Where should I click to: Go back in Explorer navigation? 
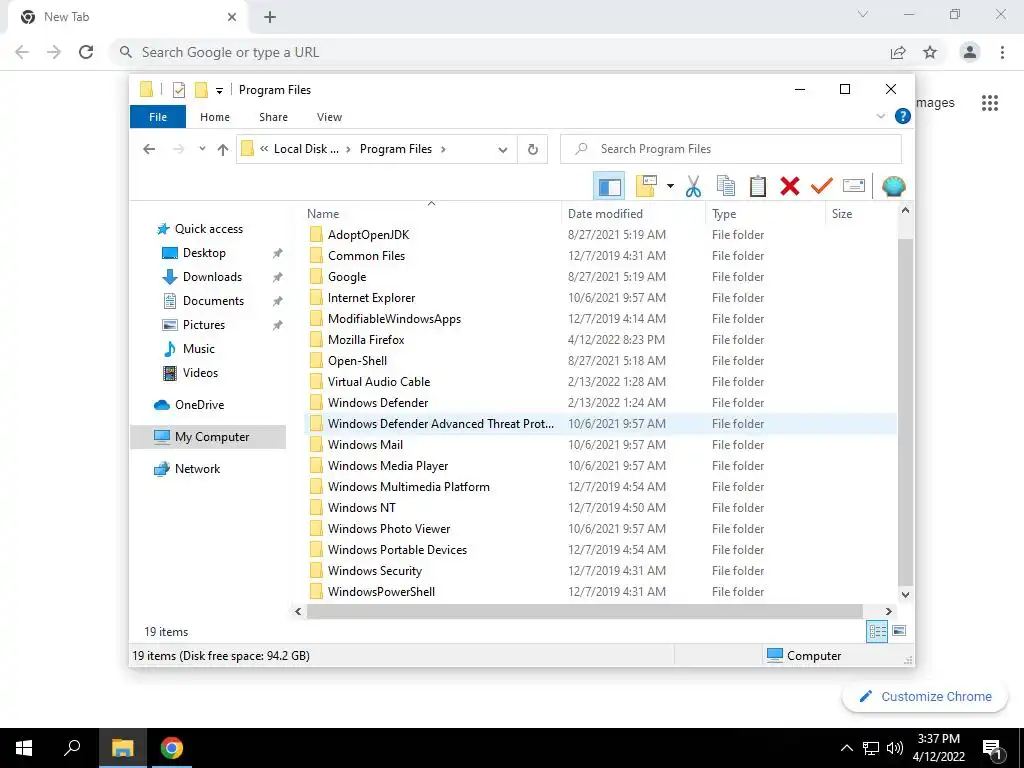point(149,149)
